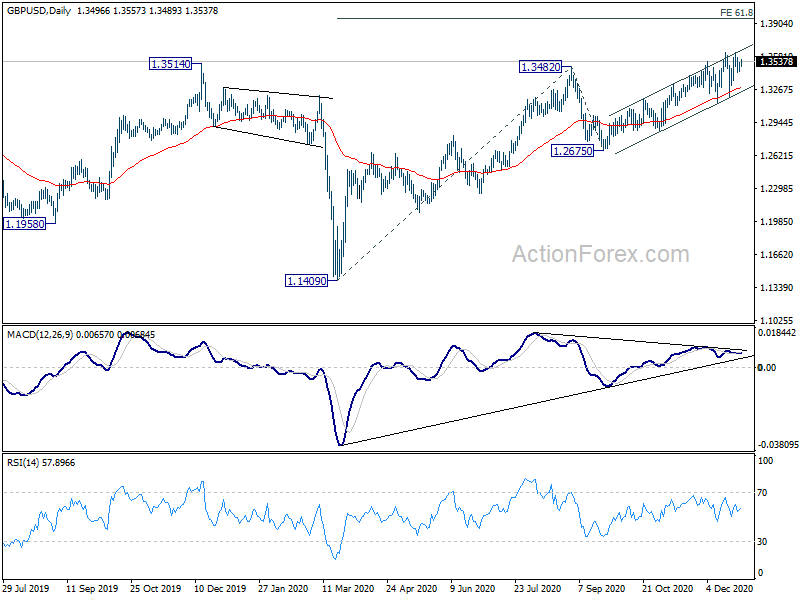
Task: Click the 1.22985 price axis value
Action: pyautogui.click(x=777, y=189)
